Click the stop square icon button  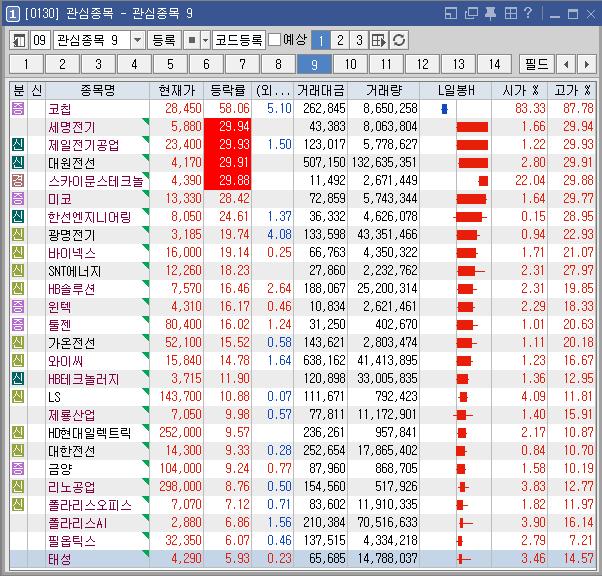[192, 40]
